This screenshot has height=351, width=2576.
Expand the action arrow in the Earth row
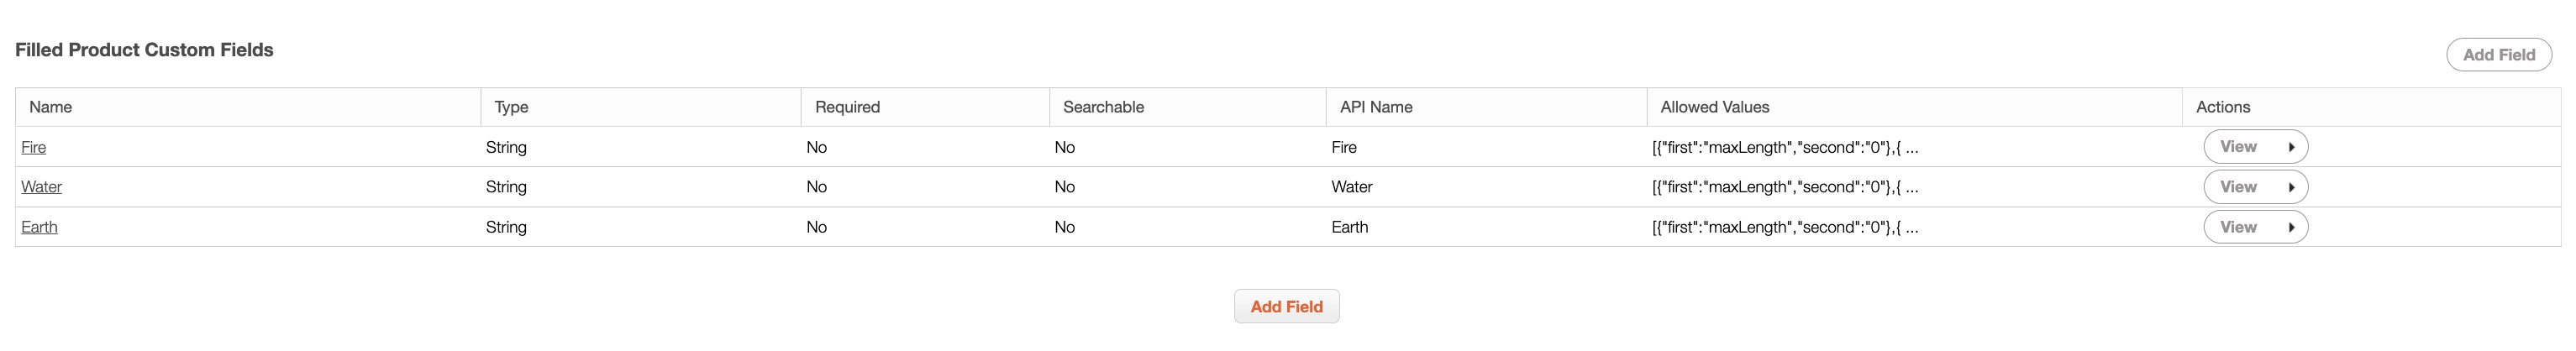pos(2291,227)
